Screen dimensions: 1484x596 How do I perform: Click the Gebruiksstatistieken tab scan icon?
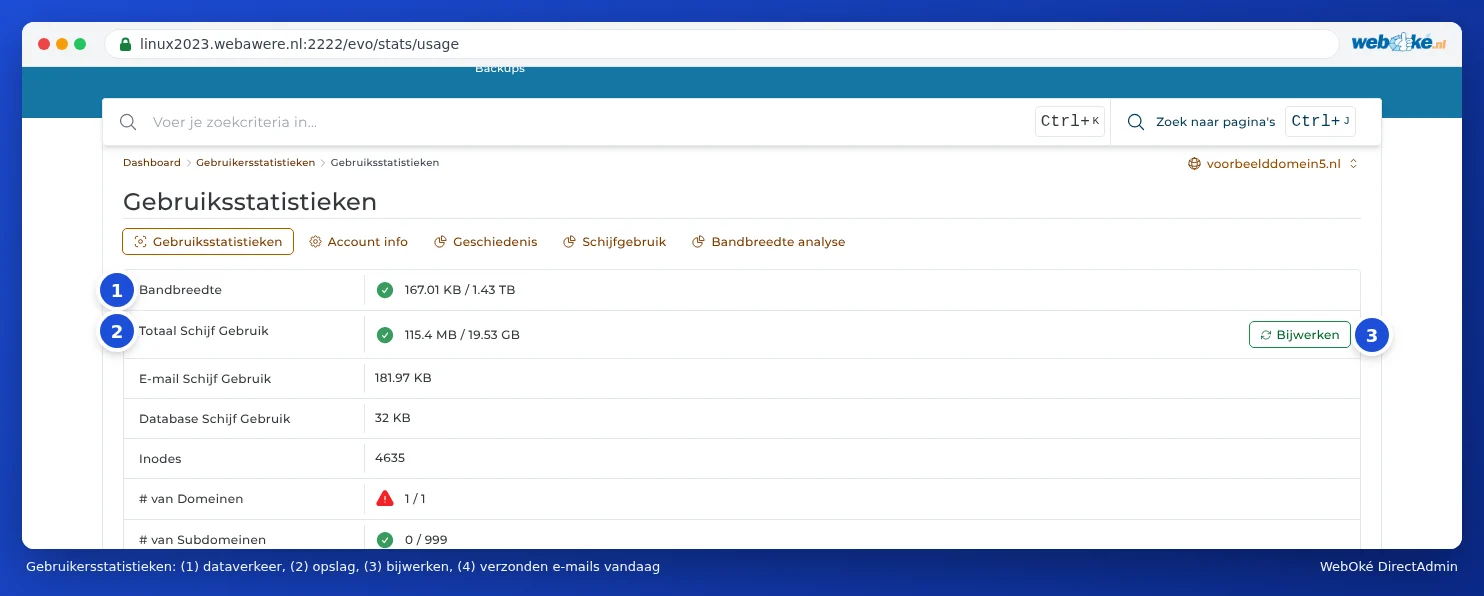(x=140, y=242)
